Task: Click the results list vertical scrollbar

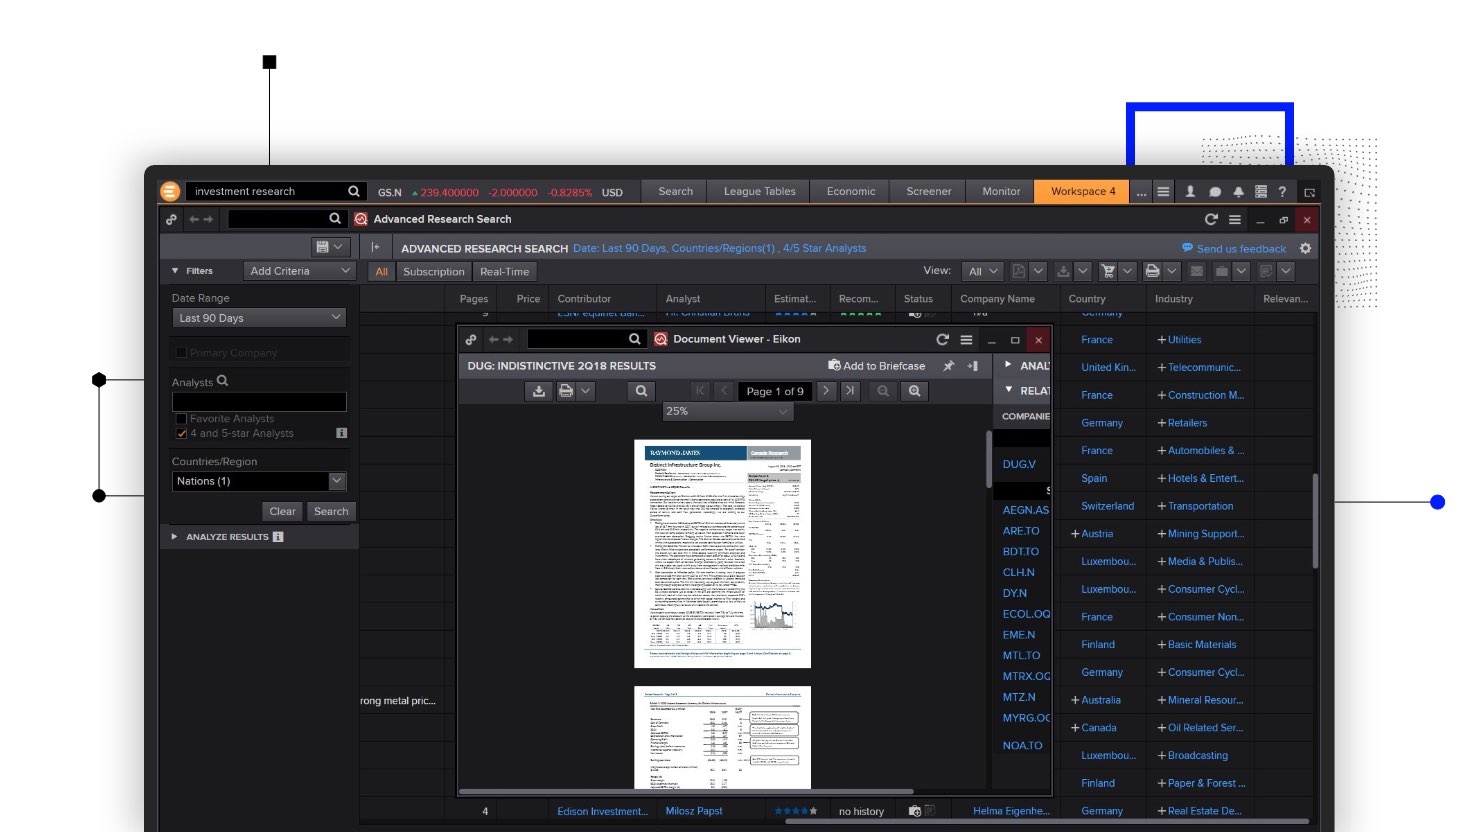Action: [x=1315, y=520]
